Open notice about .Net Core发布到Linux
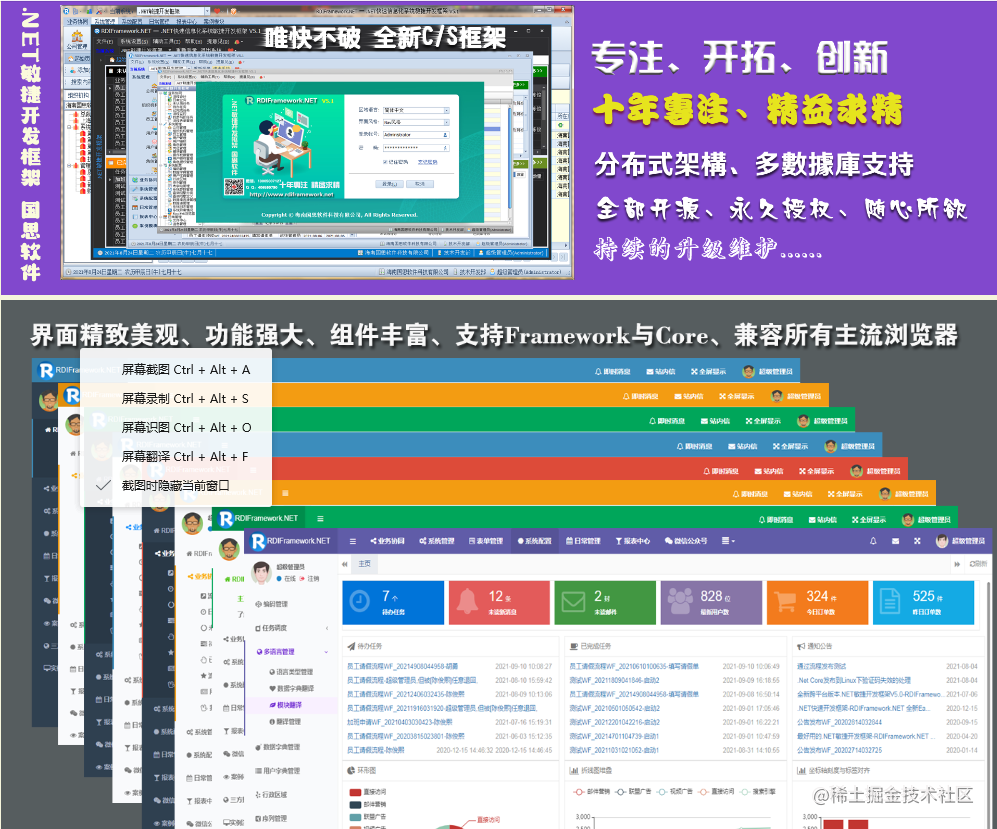Image resolution: width=997 pixels, height=829 pixels. (854, 680)
